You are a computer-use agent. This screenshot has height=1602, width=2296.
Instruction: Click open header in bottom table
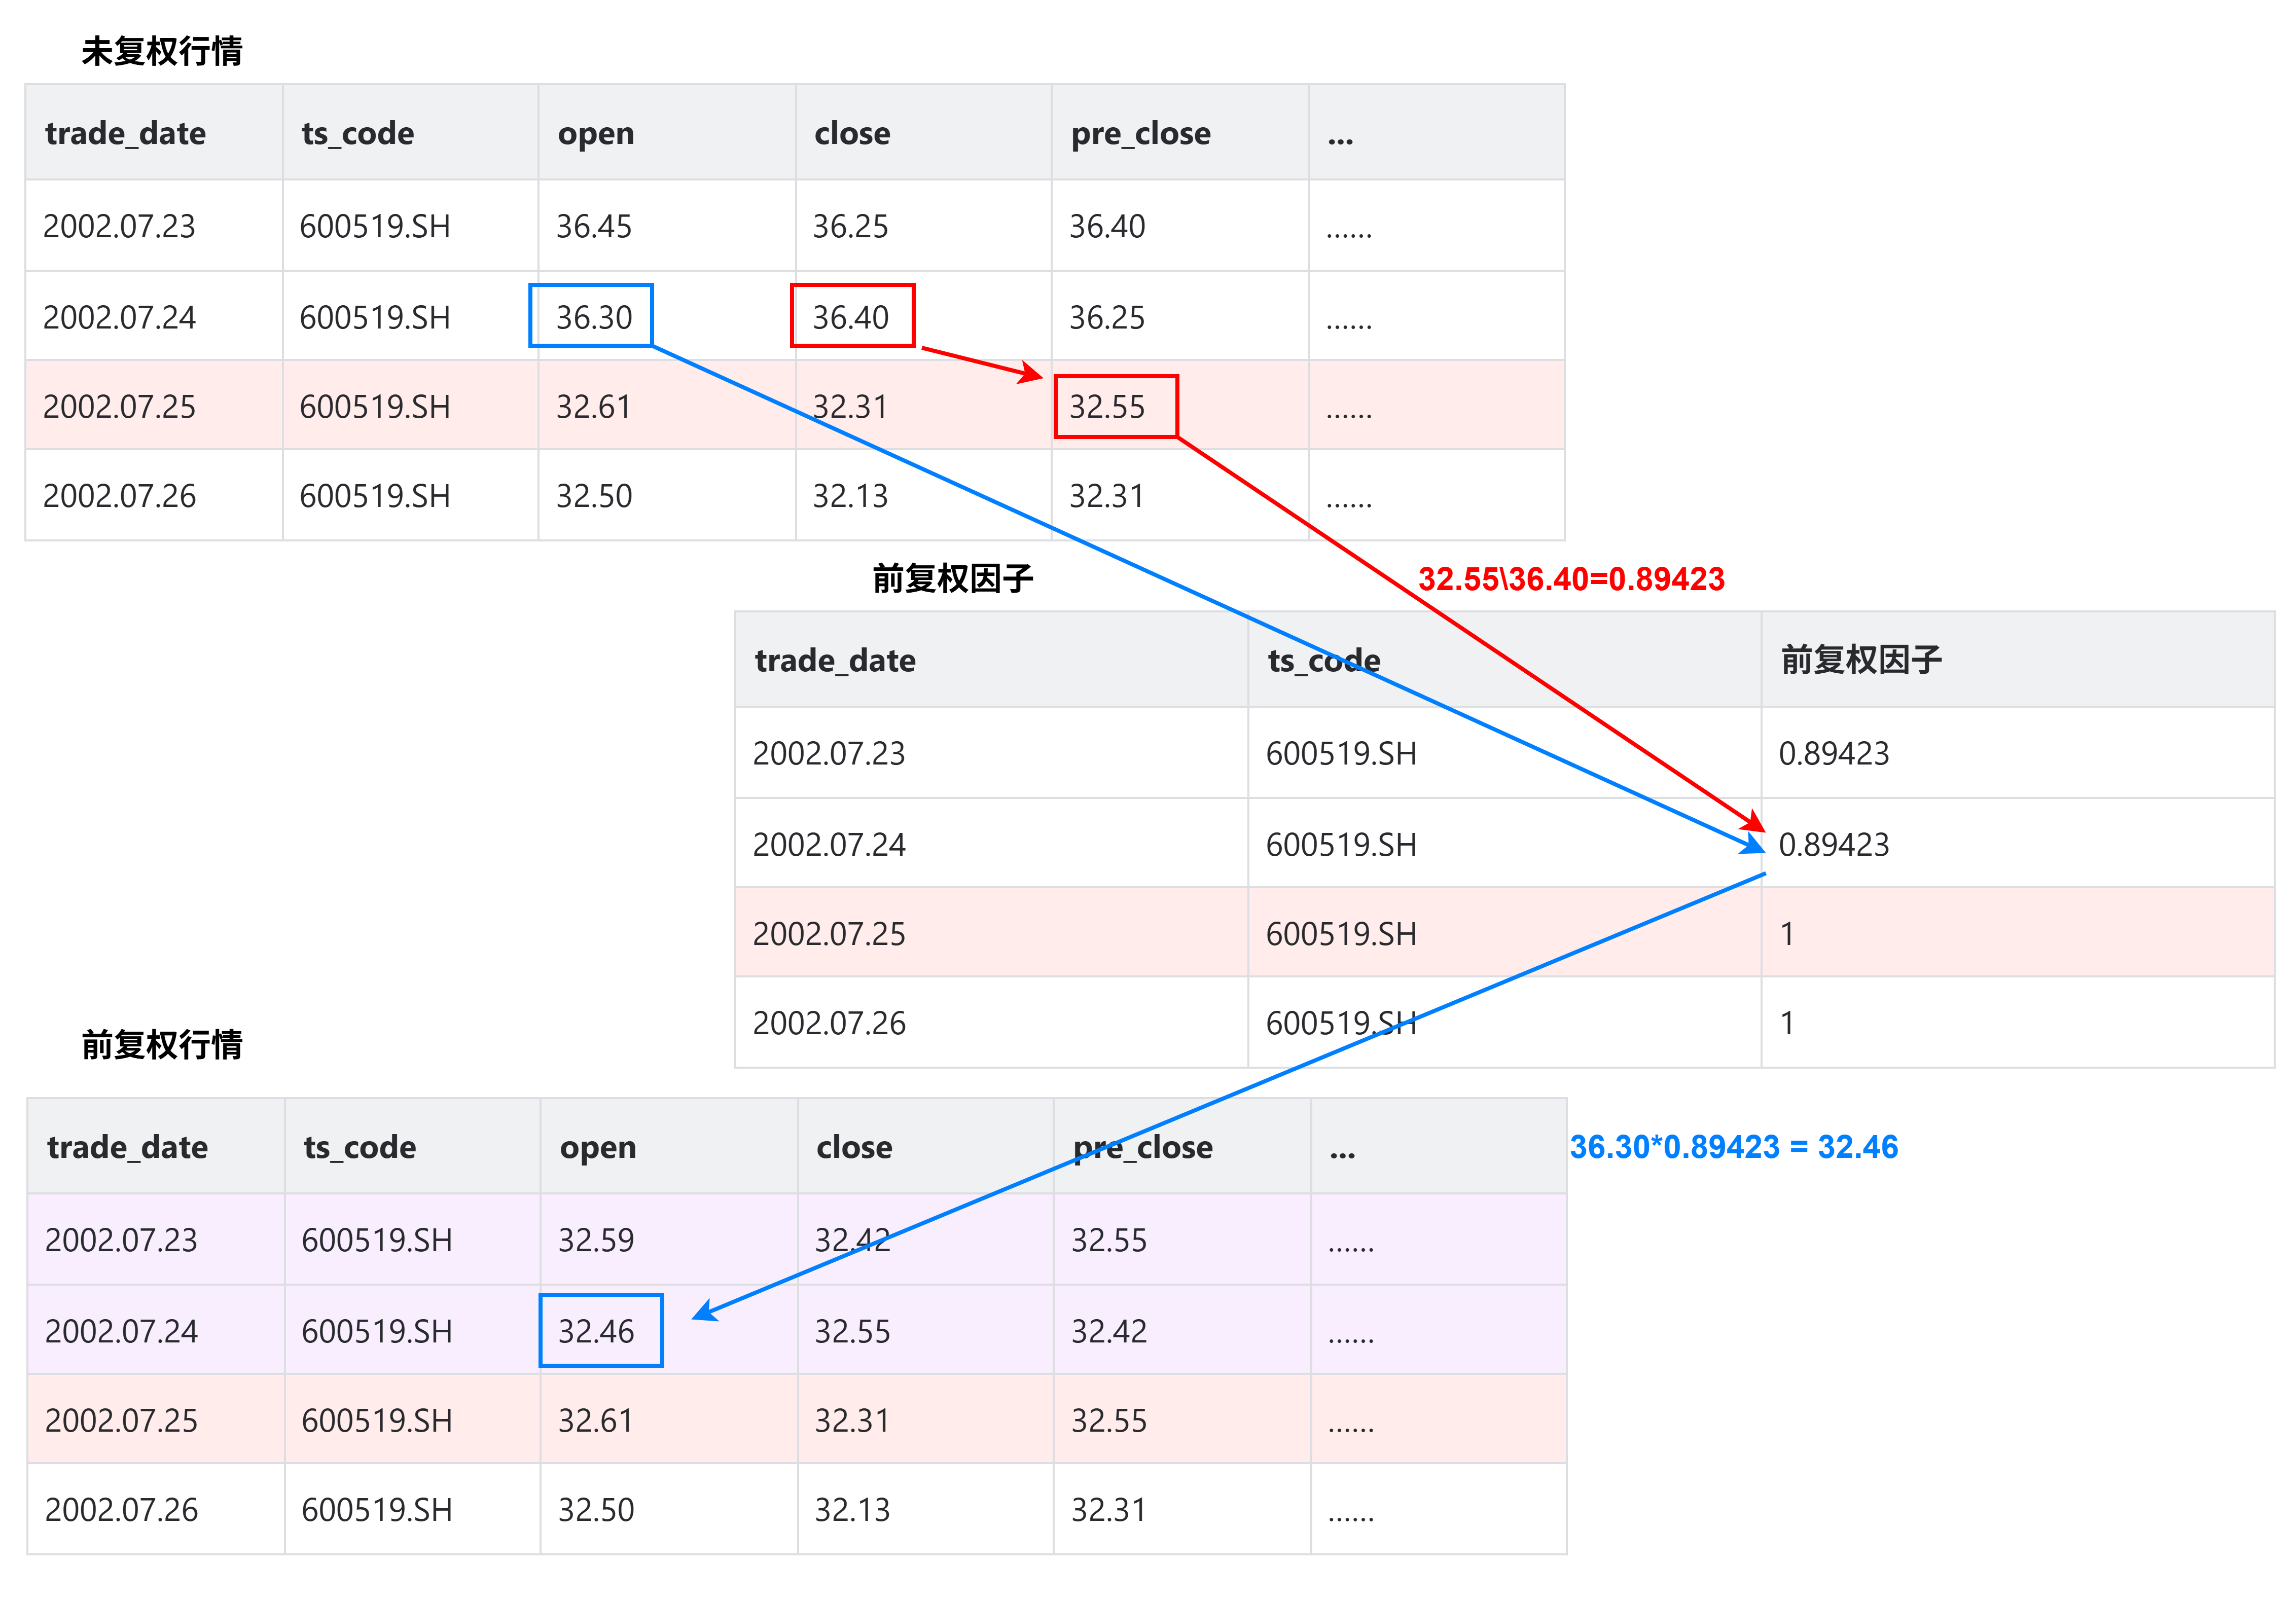[597, 1147]
